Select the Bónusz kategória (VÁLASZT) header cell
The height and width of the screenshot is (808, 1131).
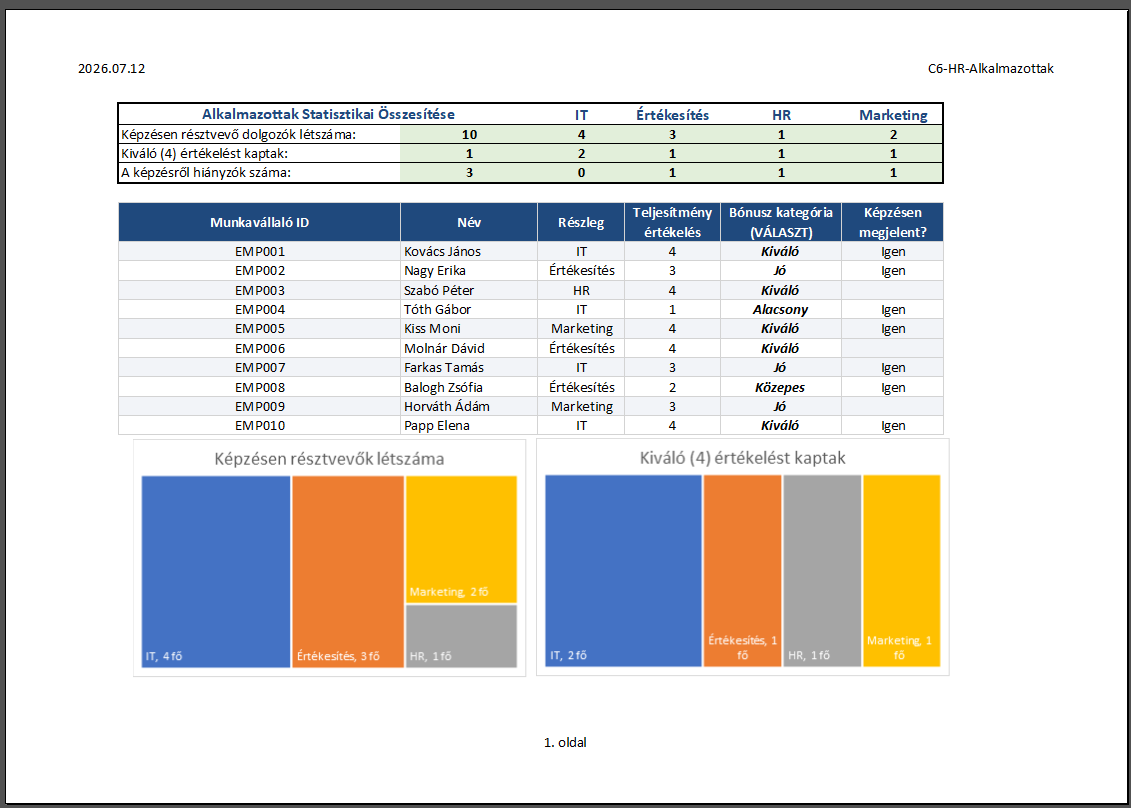coord(780,222)
